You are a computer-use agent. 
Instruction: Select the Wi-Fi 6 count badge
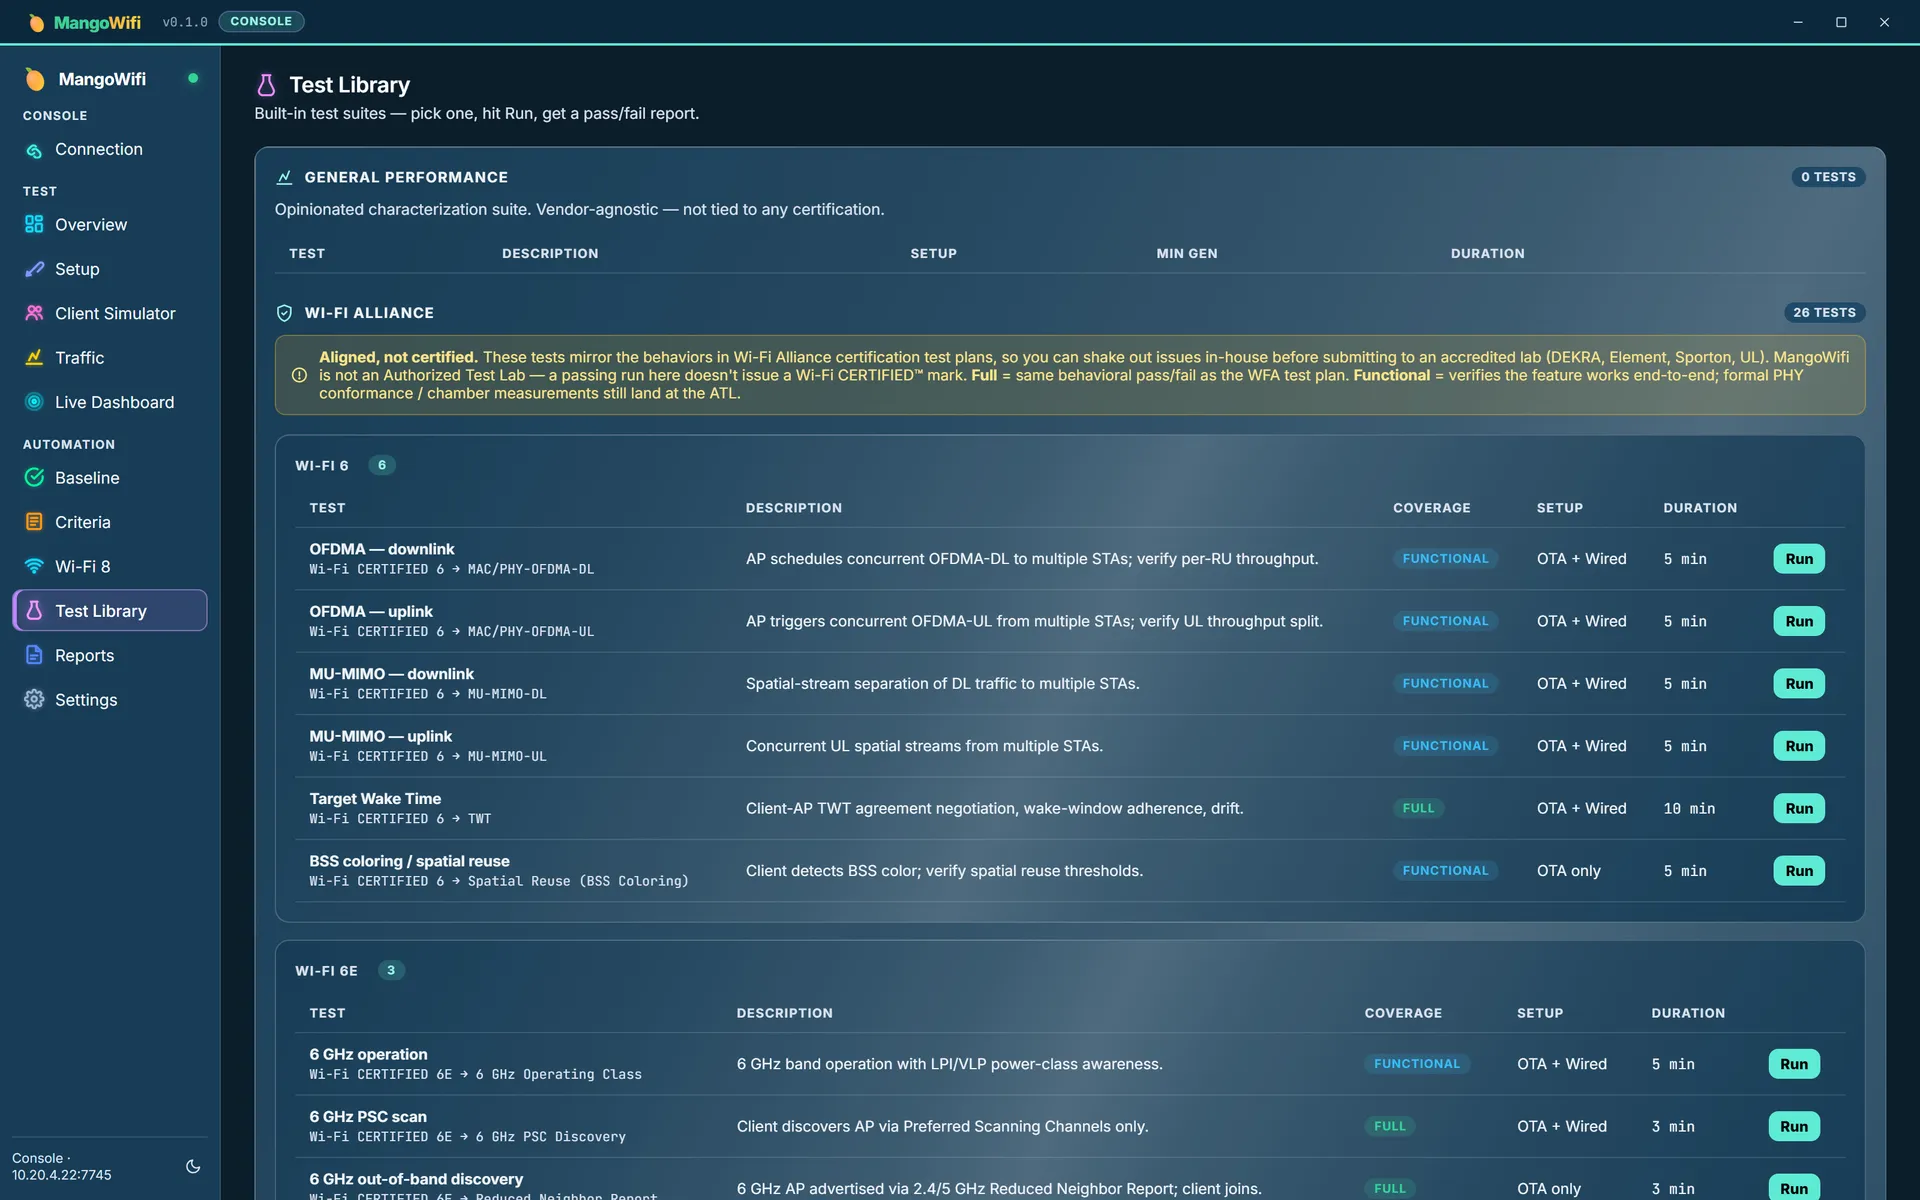point(381,465)
